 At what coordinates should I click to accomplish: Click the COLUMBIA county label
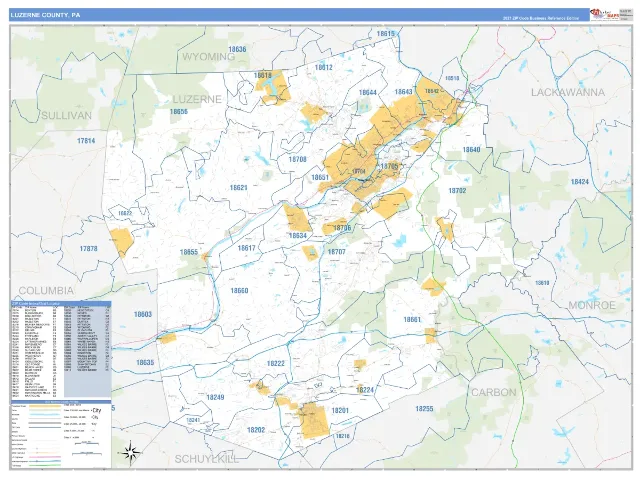pyautogui.click(x=46, y=291)
